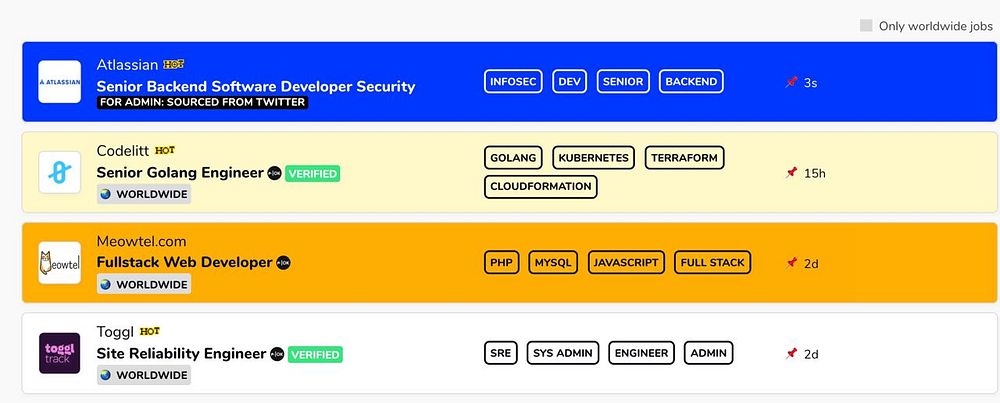Viewport: 1000px width, 403px height.
Task: Click the 2d time on the Toggl row
Action: (811, 355)
